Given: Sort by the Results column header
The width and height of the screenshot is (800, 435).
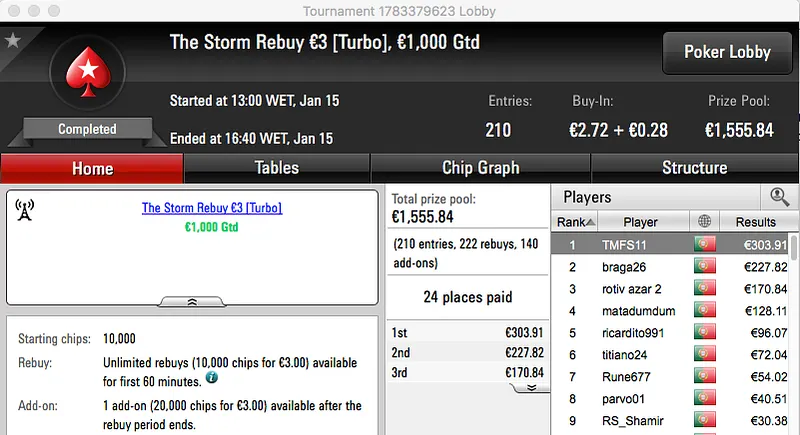Looking at the screenshot, I should [x=755, y=222].
